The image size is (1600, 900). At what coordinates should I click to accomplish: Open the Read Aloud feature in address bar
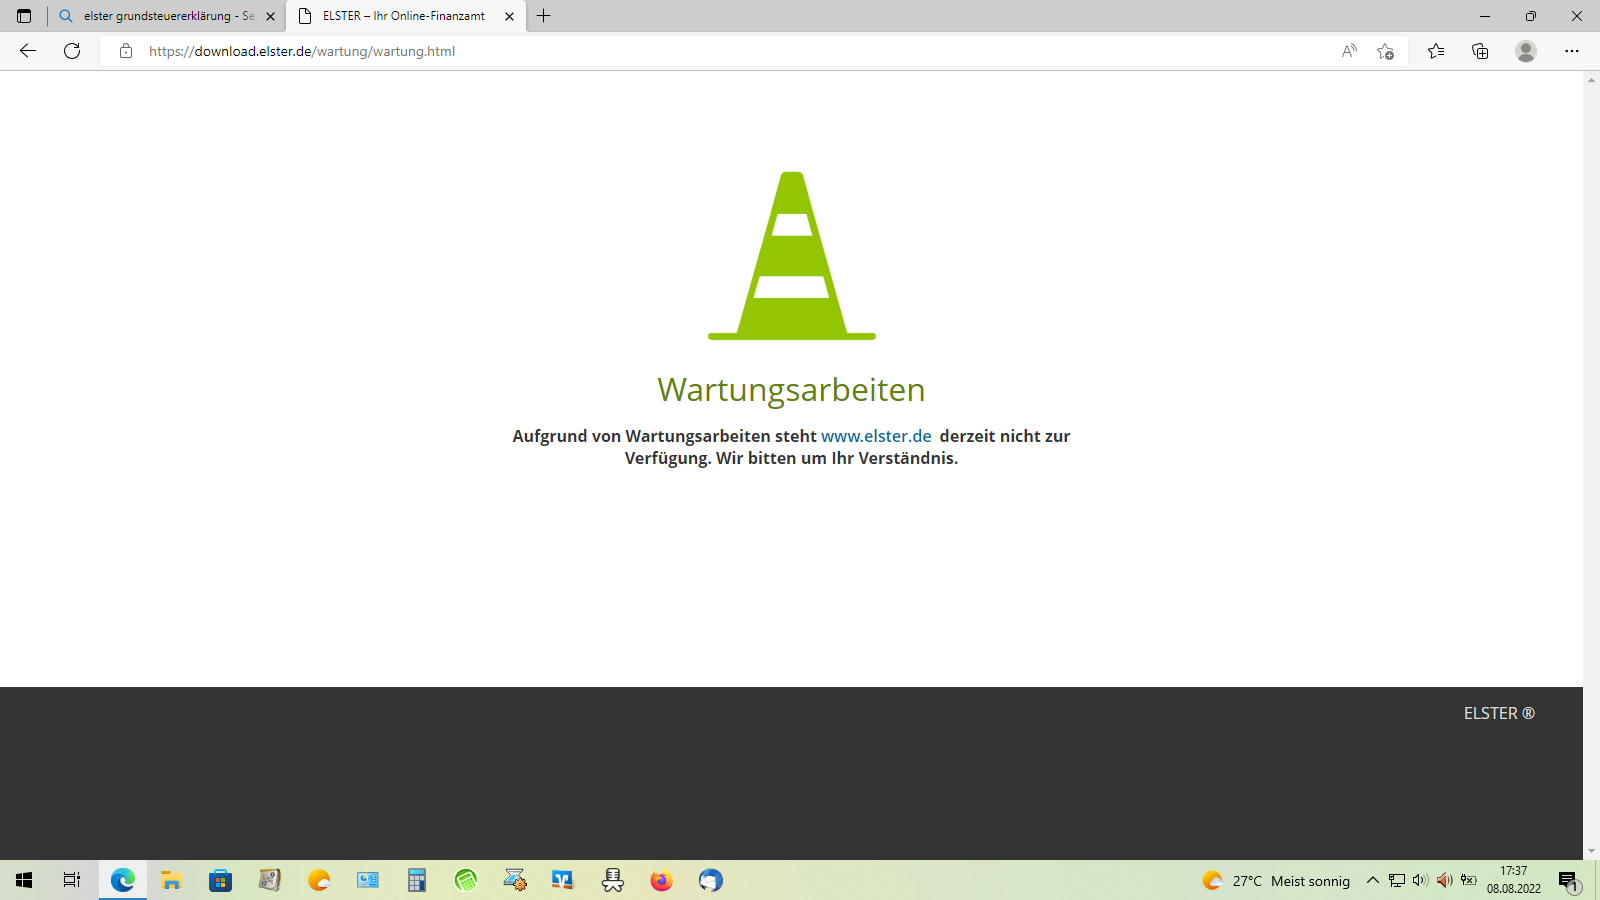1349,51
